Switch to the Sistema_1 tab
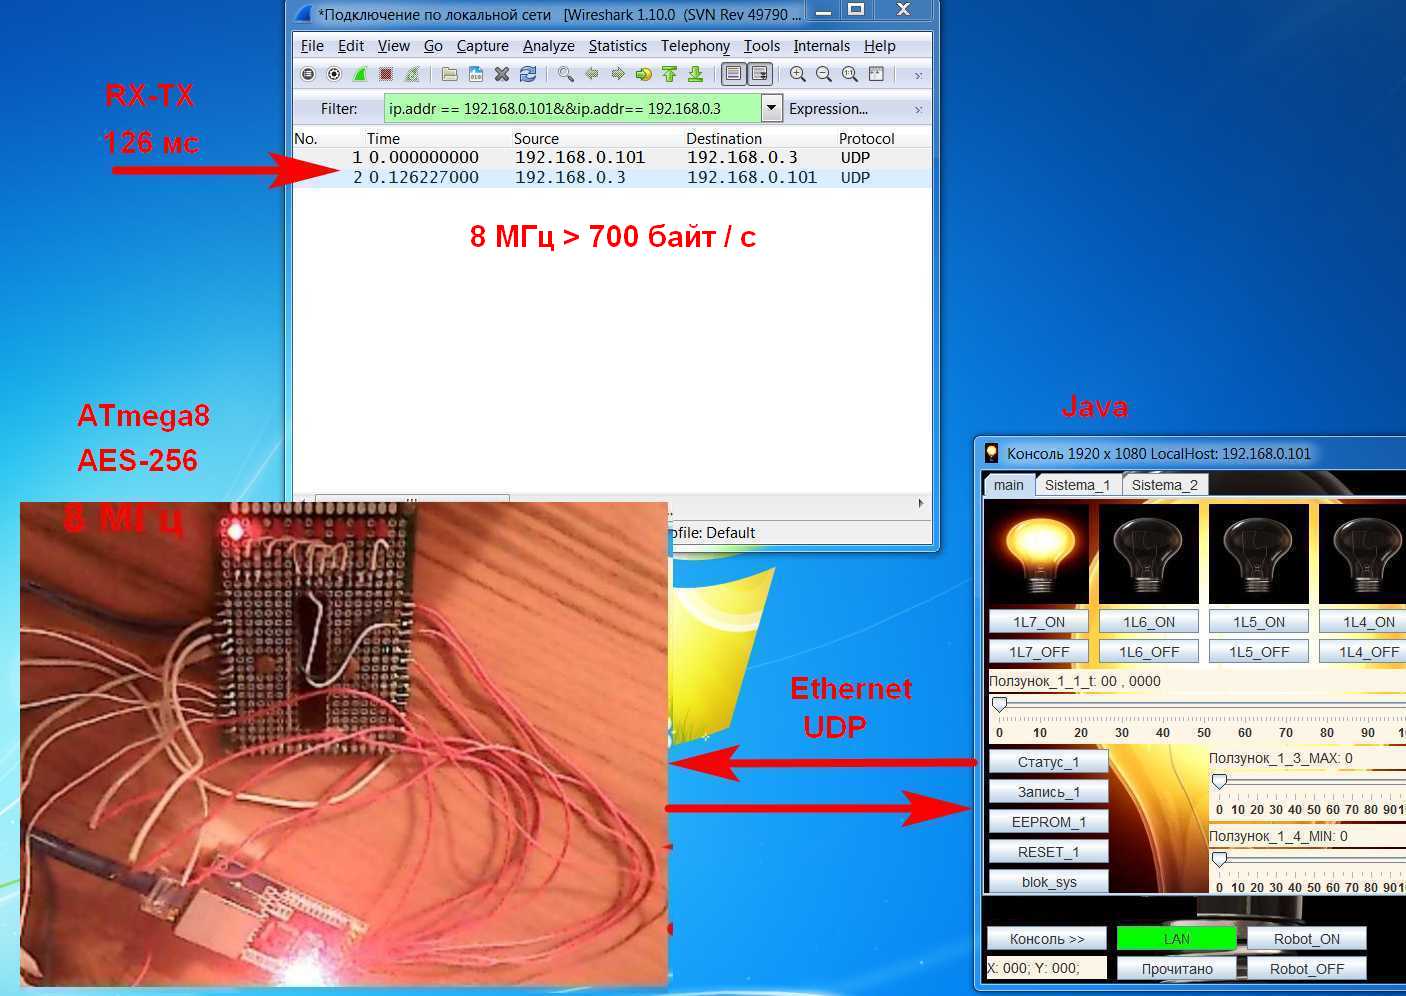Viewport: 1406px width, 996px height. click(1077, 485)
